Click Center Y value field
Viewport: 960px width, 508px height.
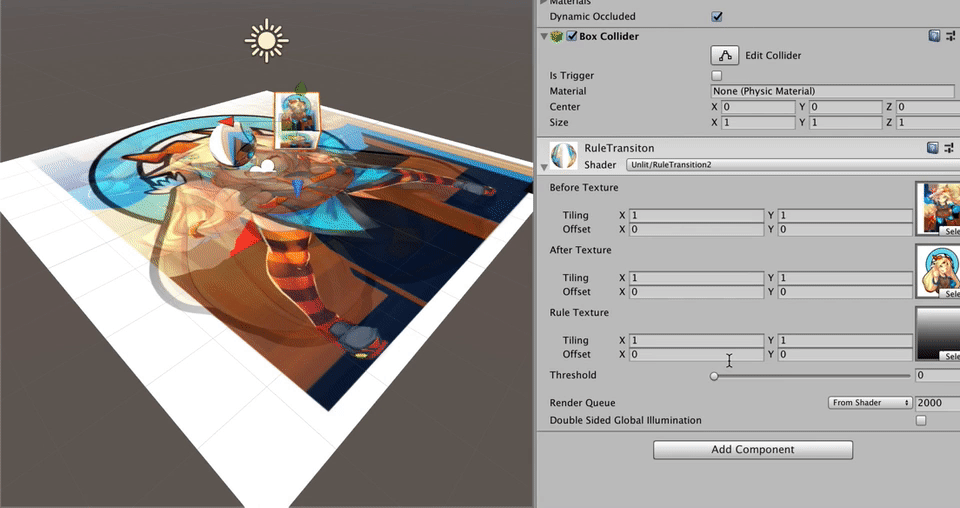pyautogui.click(x=846, y=106)
